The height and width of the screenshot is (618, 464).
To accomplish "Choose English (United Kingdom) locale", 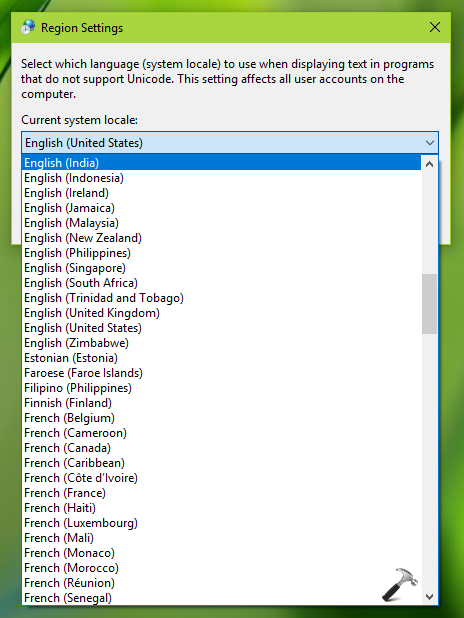I will pyautogui.click(x=222, y=313).
